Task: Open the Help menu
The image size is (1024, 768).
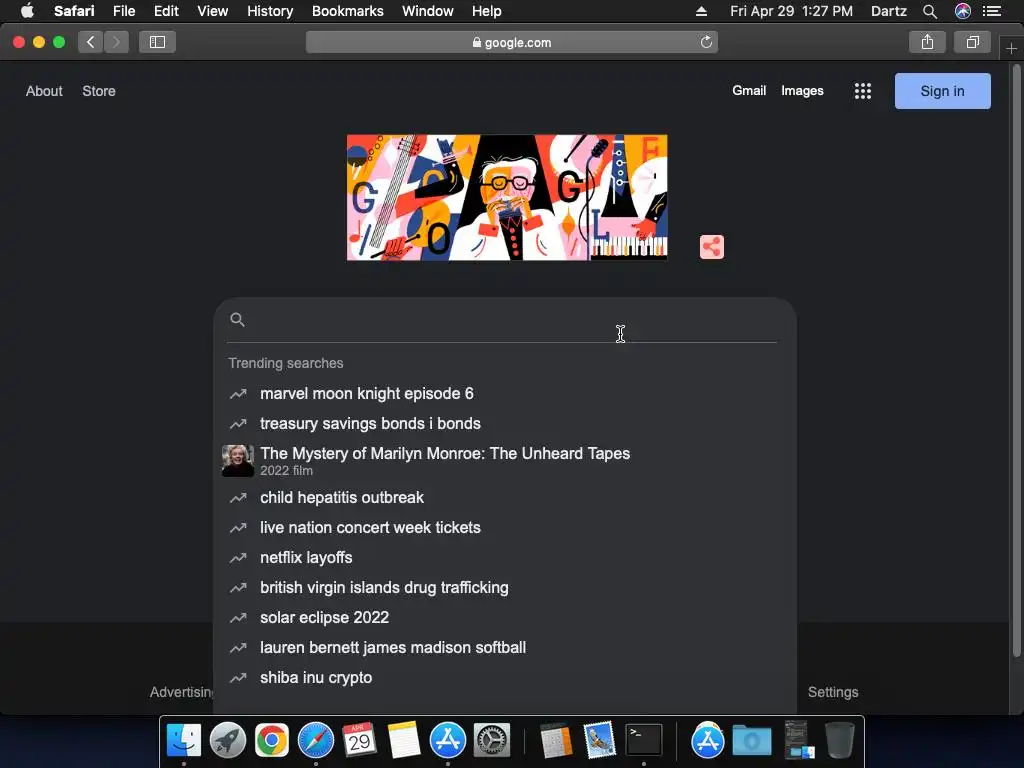Action: (487, 11)
